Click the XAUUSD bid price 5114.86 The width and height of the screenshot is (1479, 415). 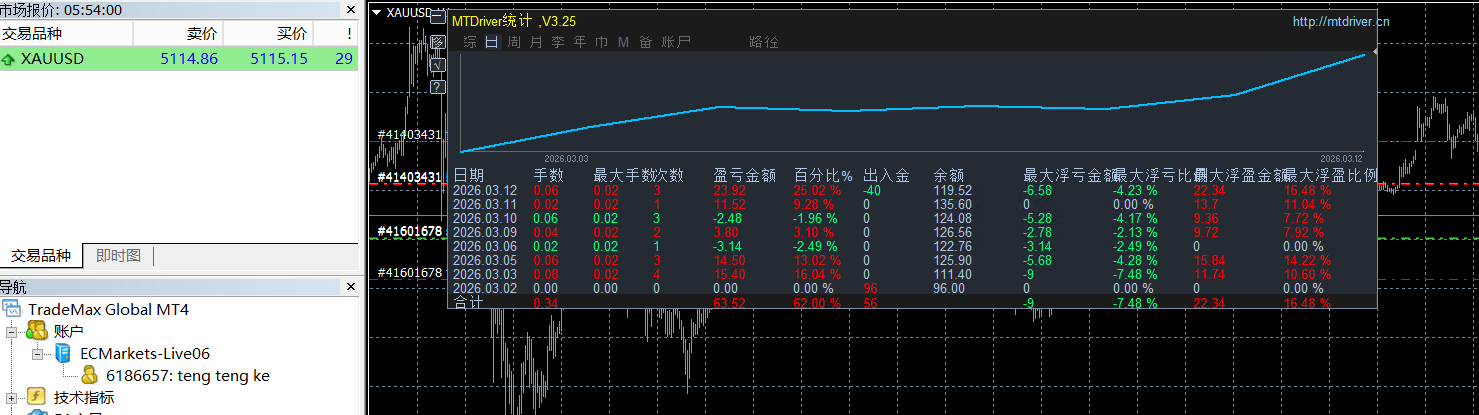pyautogui.click(x=189, y=59)
